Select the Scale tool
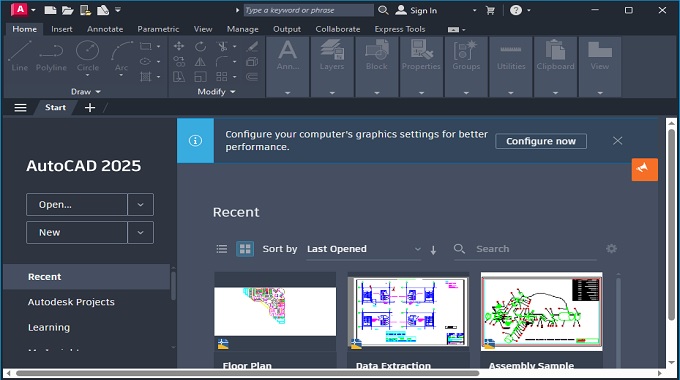The width and height of the screenshot is (680, 380). pos(200,77)
